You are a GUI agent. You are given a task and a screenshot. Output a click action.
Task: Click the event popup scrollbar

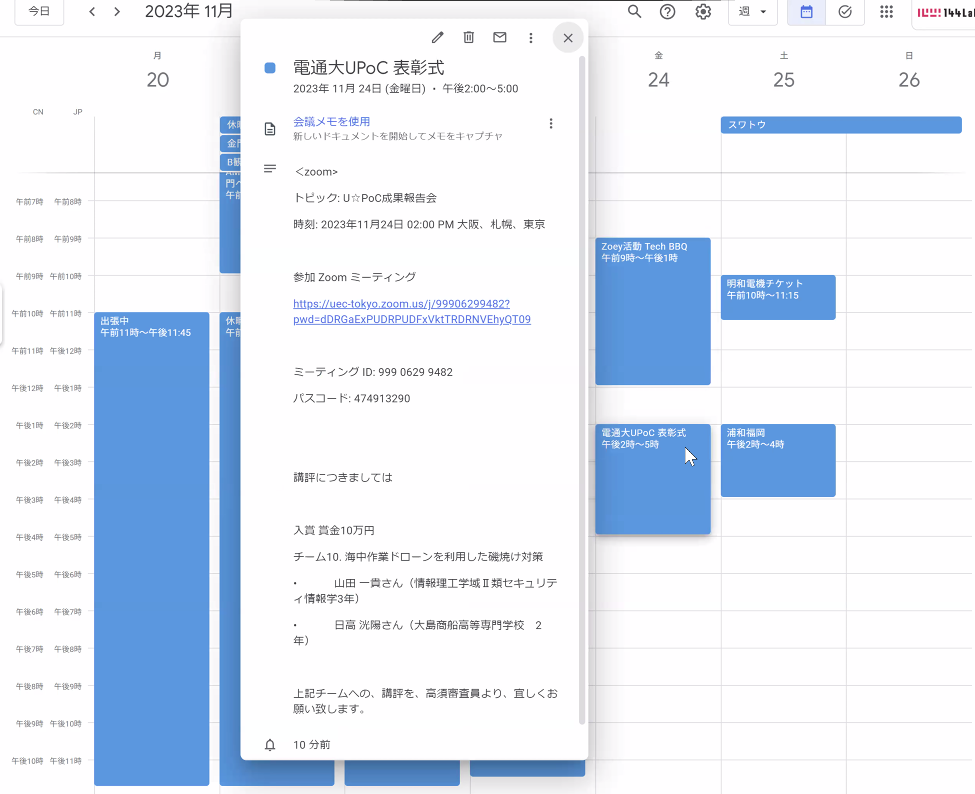click(581, 390)
